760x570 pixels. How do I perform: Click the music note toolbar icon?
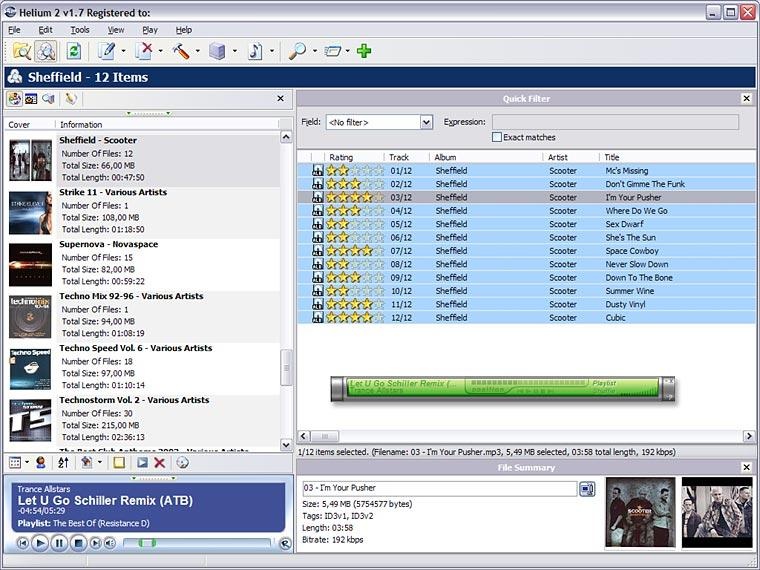coord(255,51)
